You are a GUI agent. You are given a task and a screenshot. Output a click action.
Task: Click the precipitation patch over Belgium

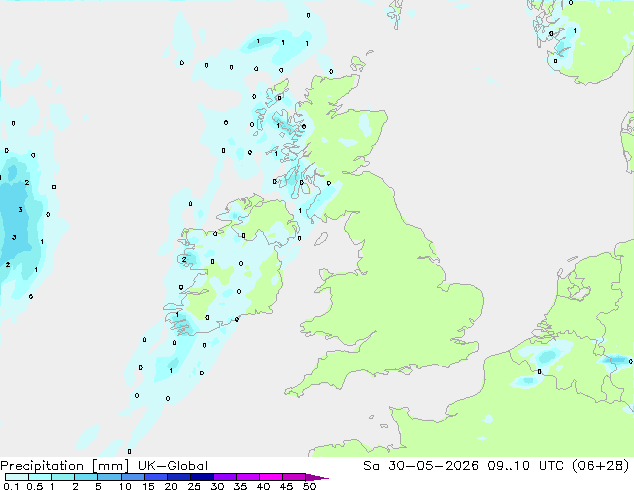point(547,357)
